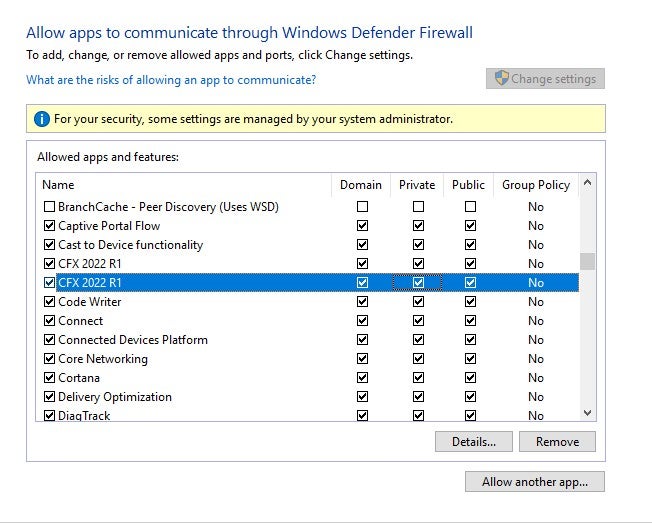The width and height of the screenshot is (652, 523).
Task: Remove the selected CFX 2022 R1 entry
Action: [x=557, y=442]
